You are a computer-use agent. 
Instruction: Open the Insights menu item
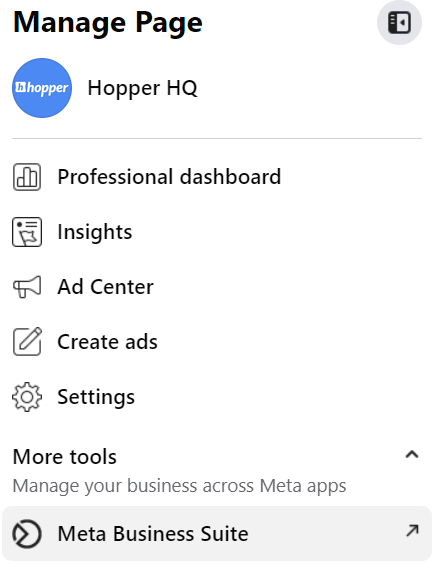[x=95, y=232]
